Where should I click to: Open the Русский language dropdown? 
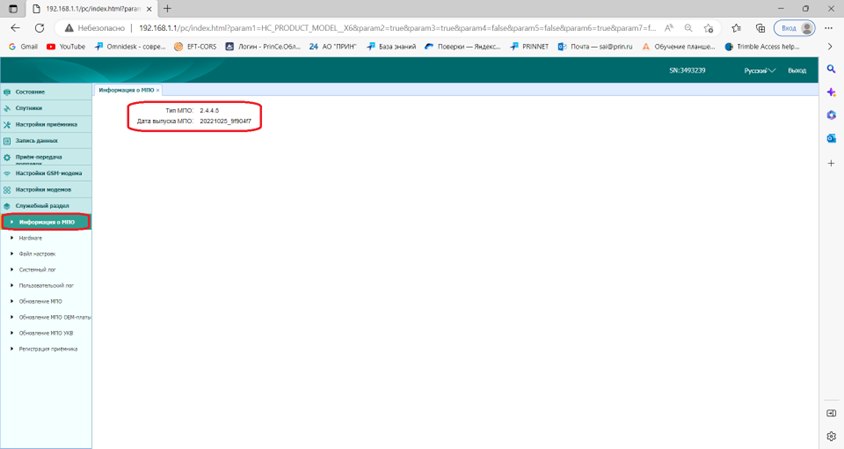click(x=759, y=71)
